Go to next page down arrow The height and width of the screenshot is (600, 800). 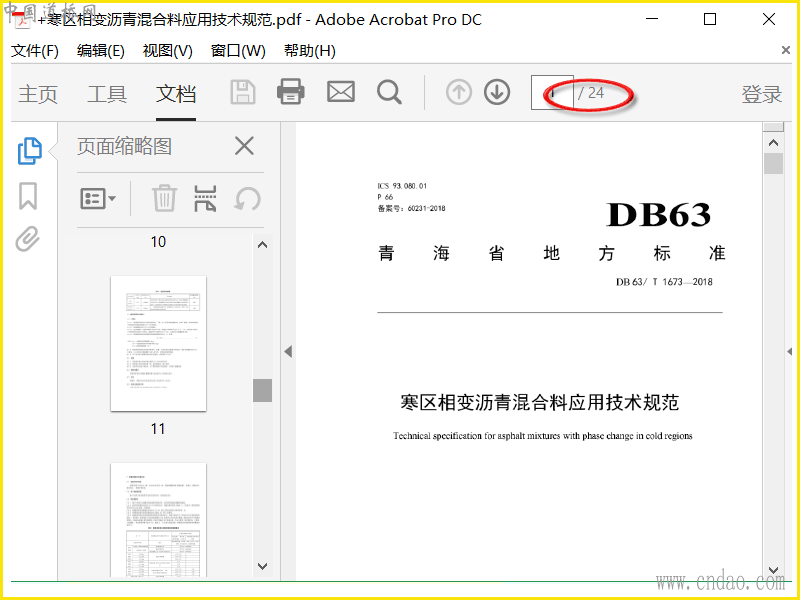click(x=497, y=93)
